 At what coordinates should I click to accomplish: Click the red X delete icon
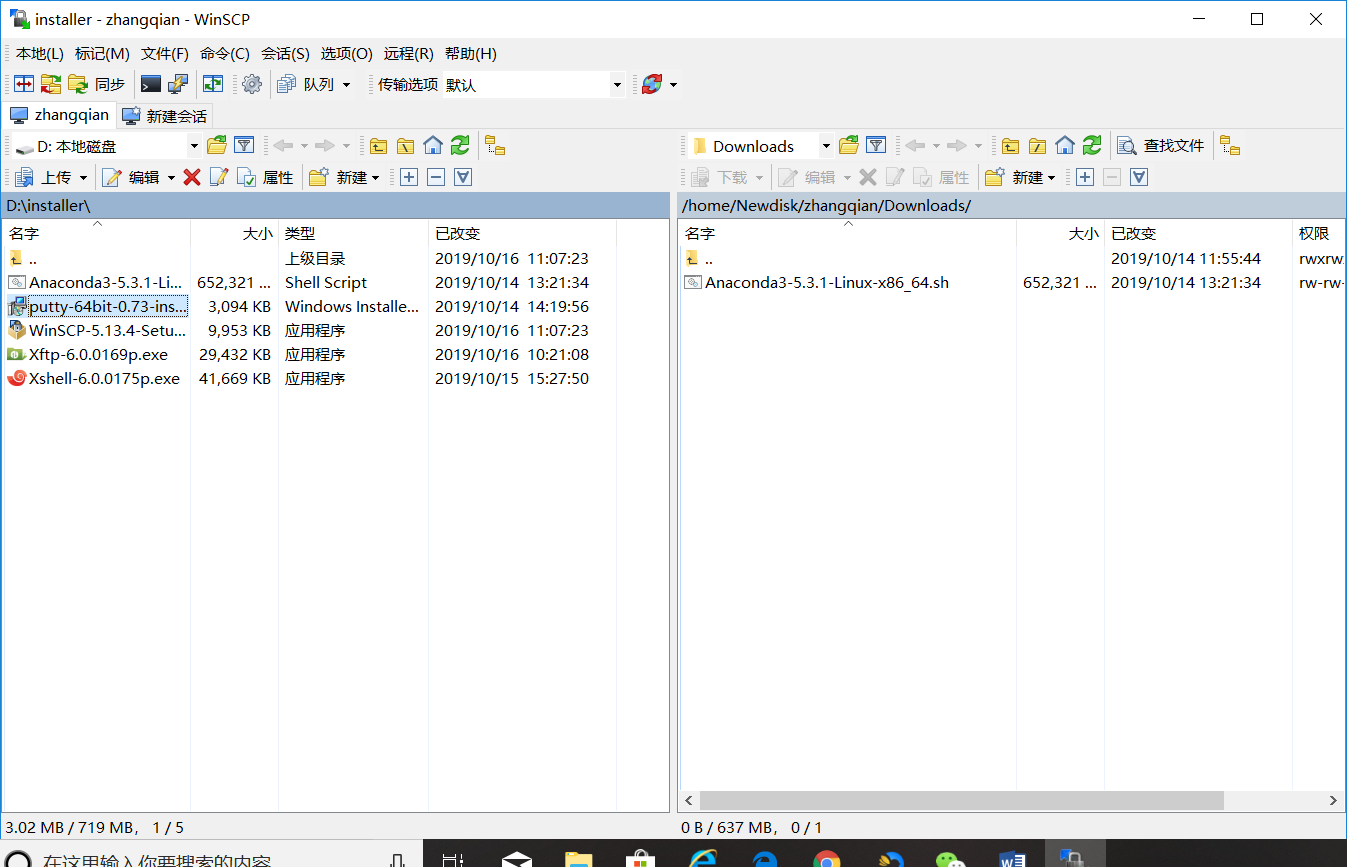click(192, 177)
